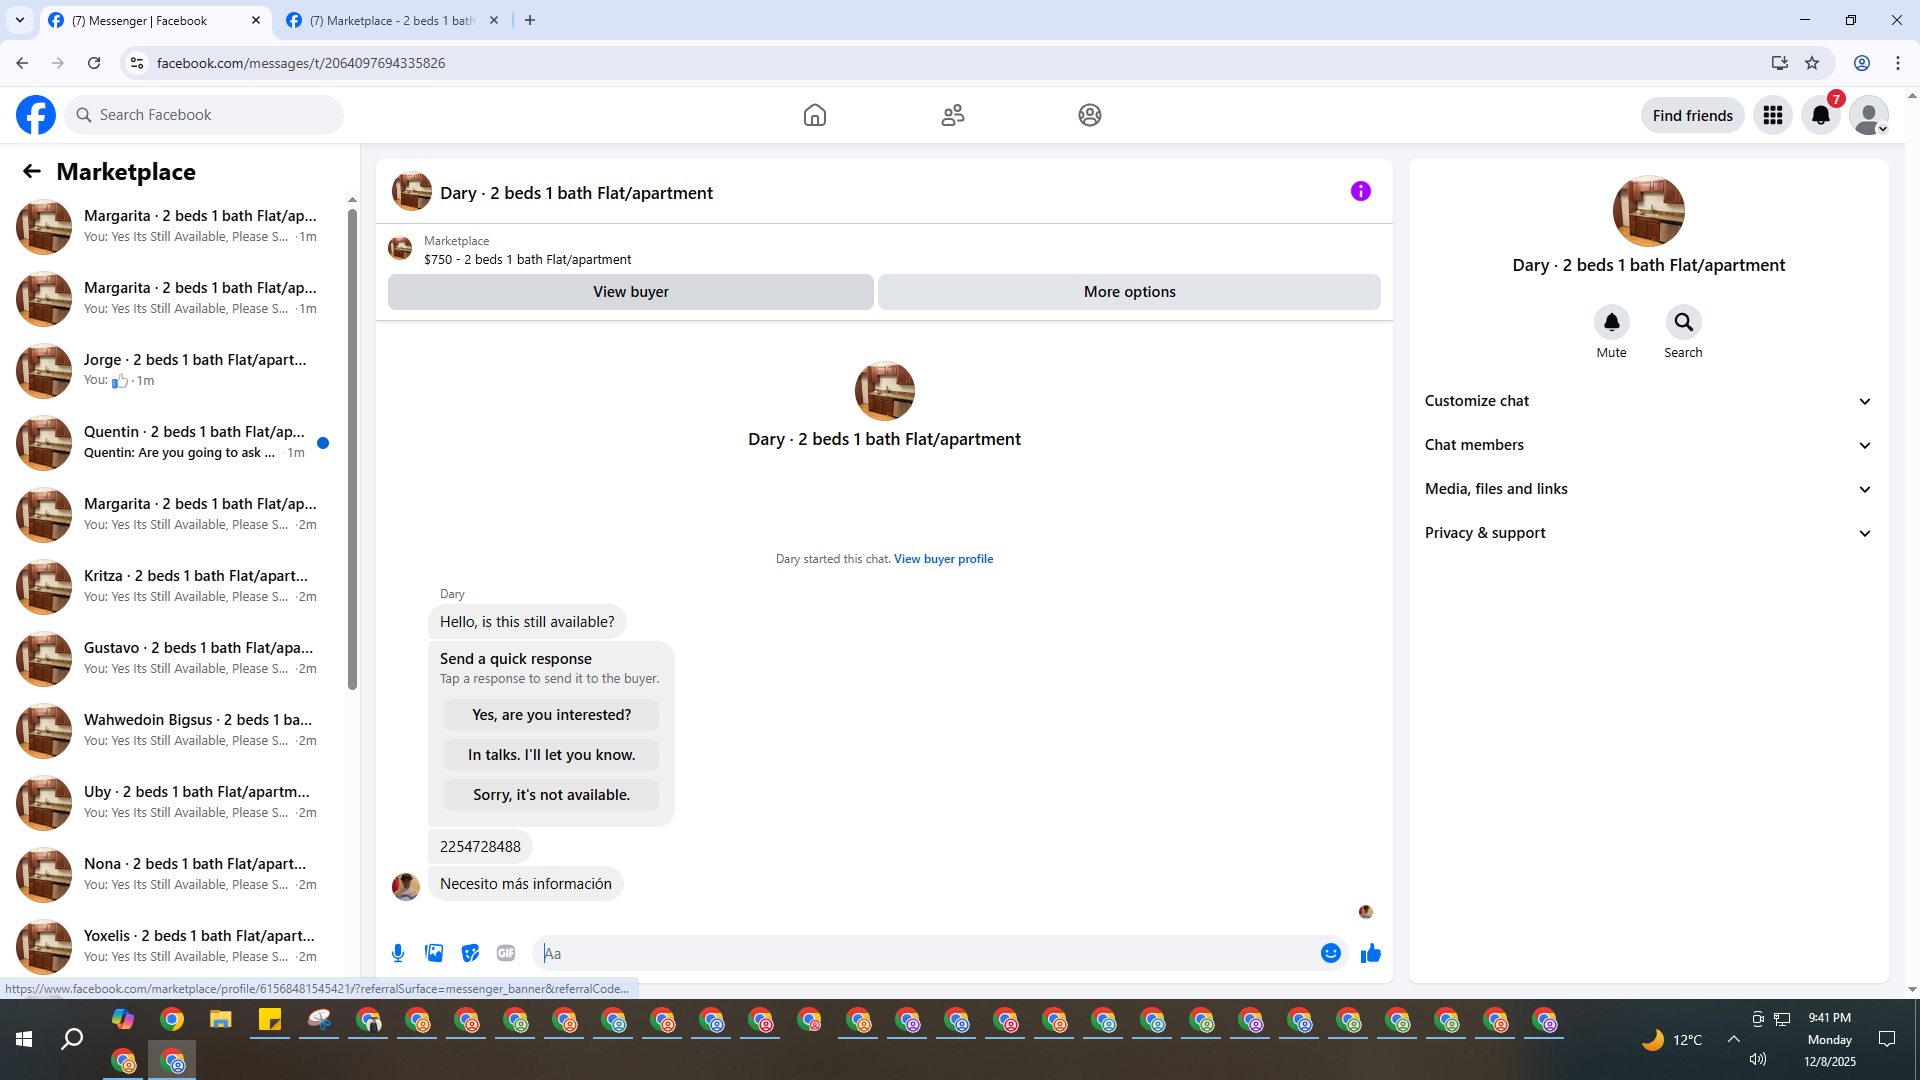This screenshot has height=1080, width=1920.
Task: Show hidden system tray icons
Action: coord(1734,1039)
